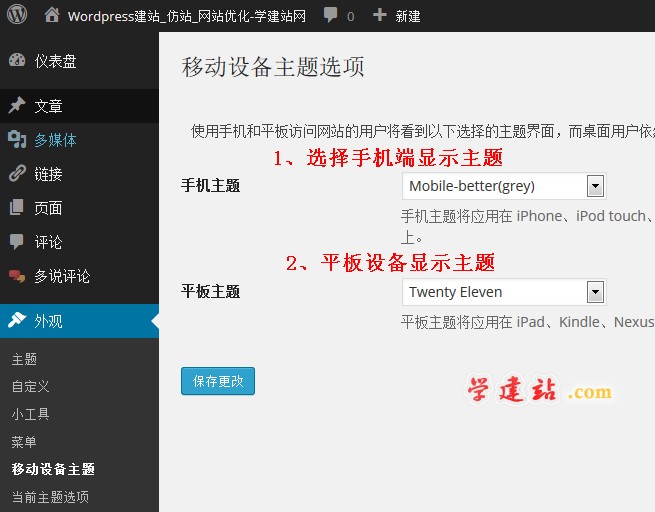Screen dimensions: 655x512
Task: Click the 多媒体 media icon
Action: pyautogui.click(x=17, y=140)
